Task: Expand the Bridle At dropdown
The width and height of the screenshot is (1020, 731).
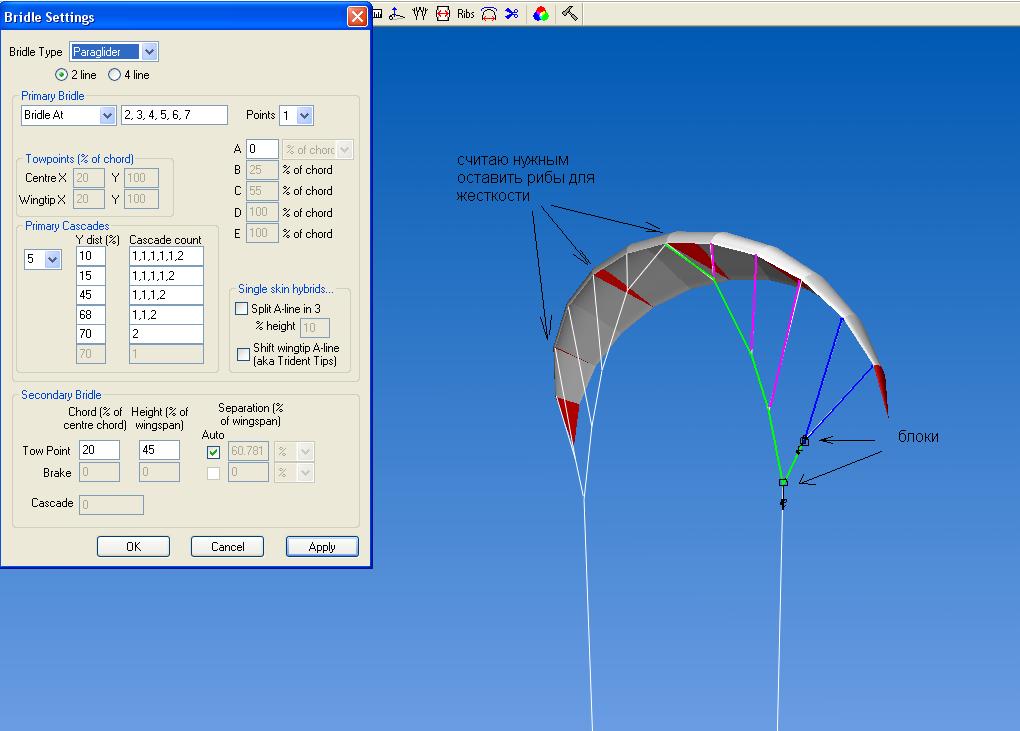Action: (107, 116)
